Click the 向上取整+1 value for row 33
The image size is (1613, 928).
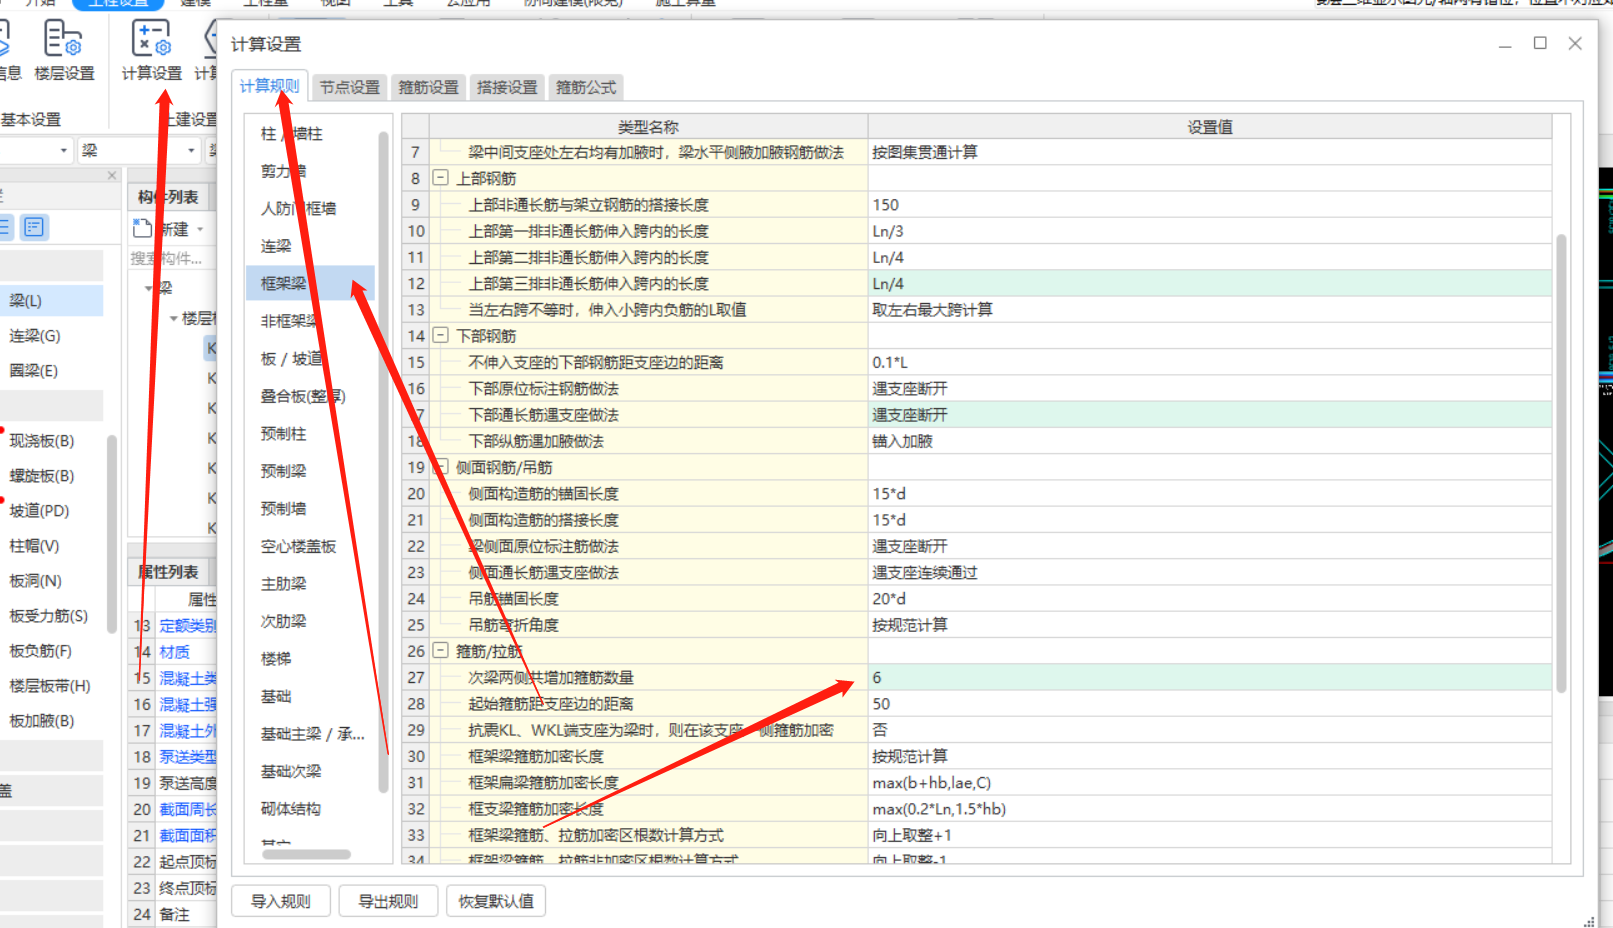point(1209,835)
